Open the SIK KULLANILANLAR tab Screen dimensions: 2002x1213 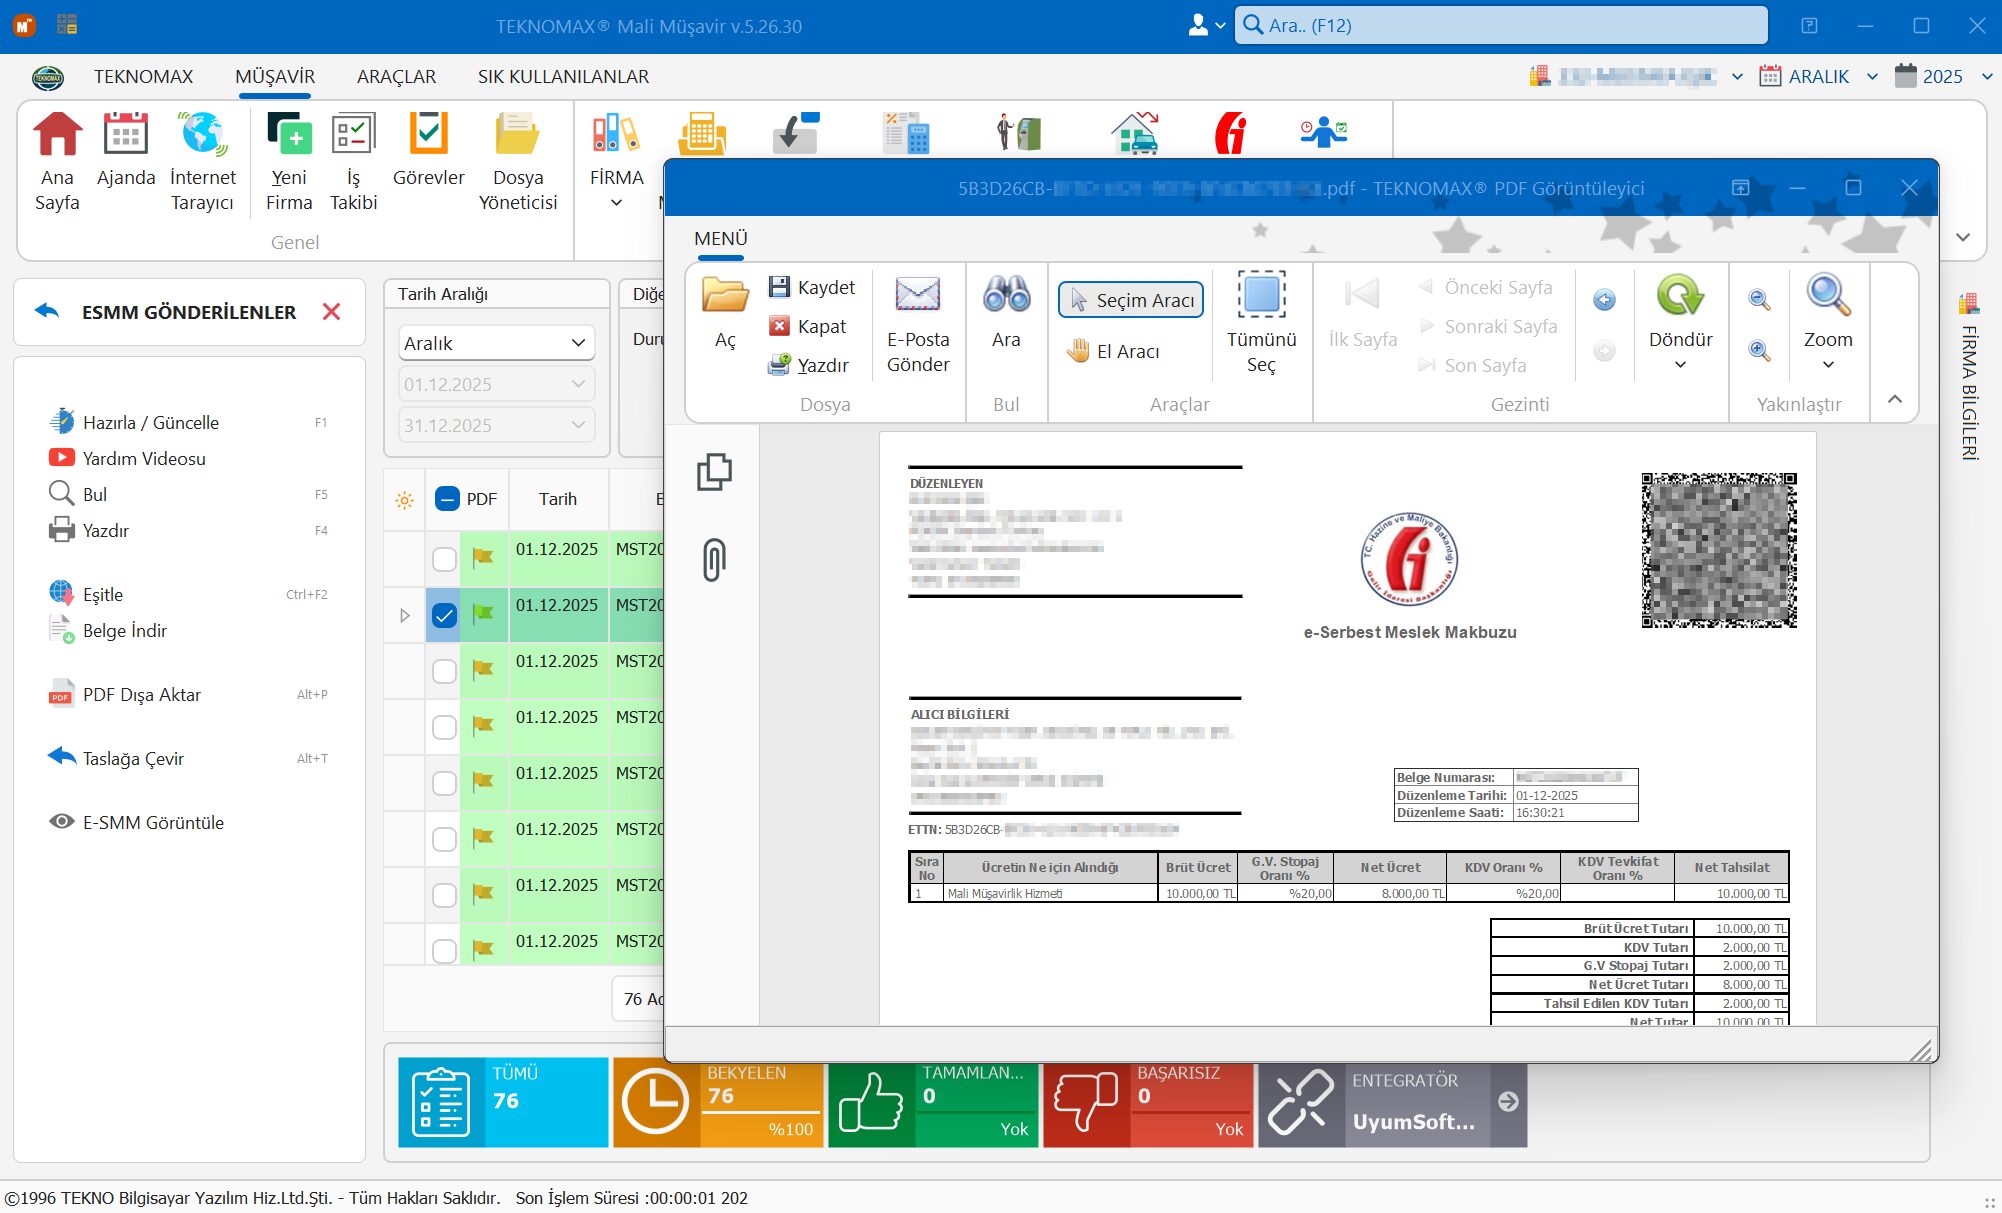(x=563, y=77)
